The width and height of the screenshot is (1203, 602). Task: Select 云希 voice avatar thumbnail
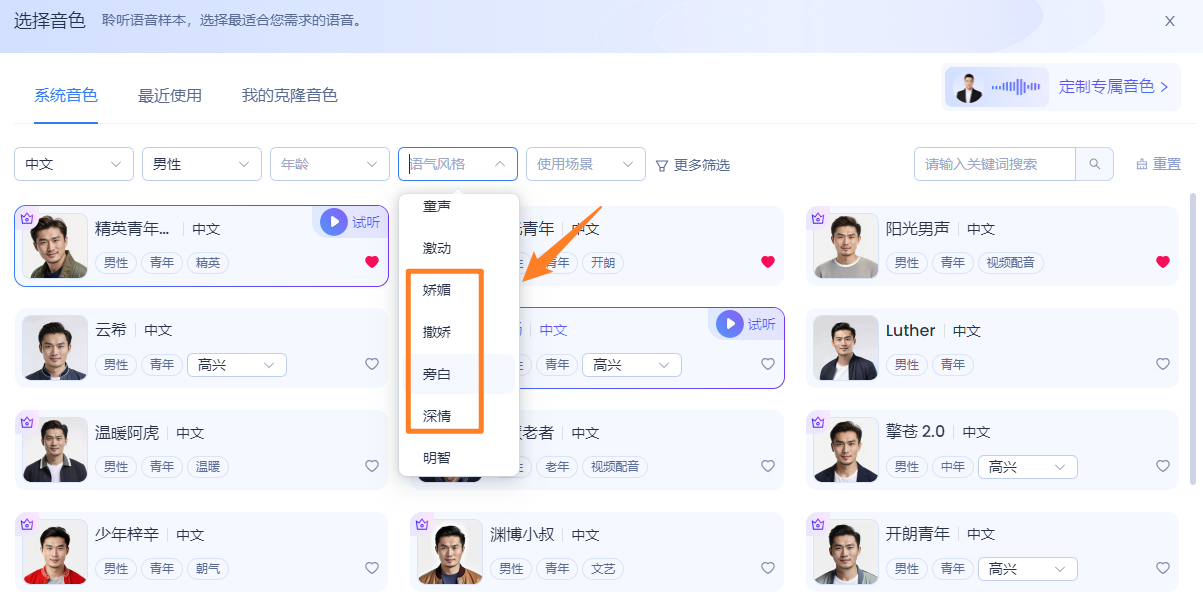[55, 348]
